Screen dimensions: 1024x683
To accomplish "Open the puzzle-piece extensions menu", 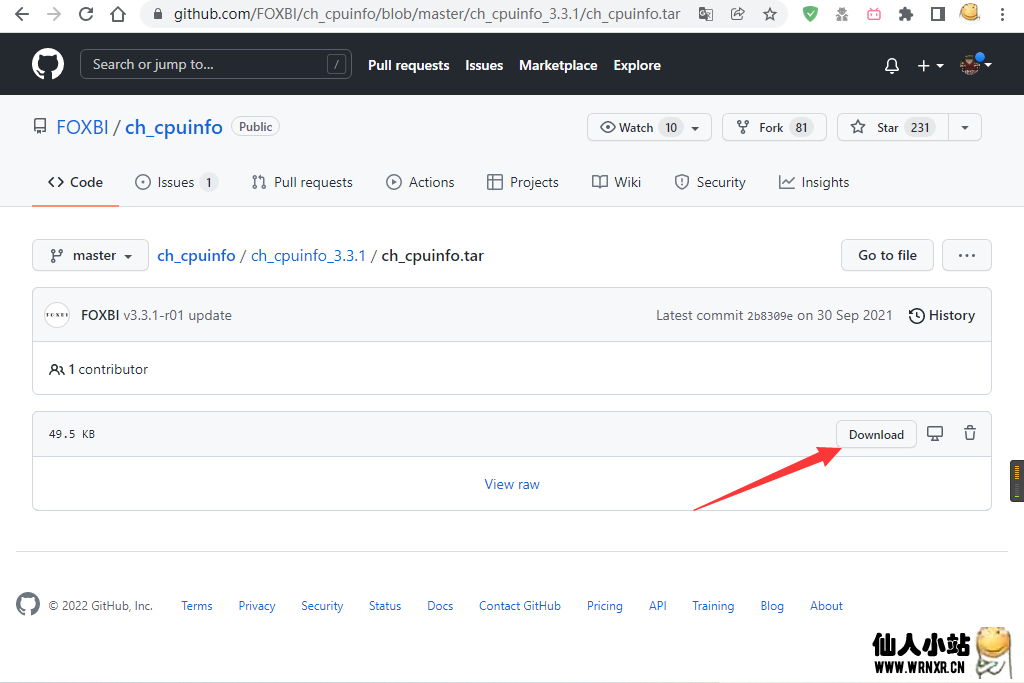I will (906, 14).
